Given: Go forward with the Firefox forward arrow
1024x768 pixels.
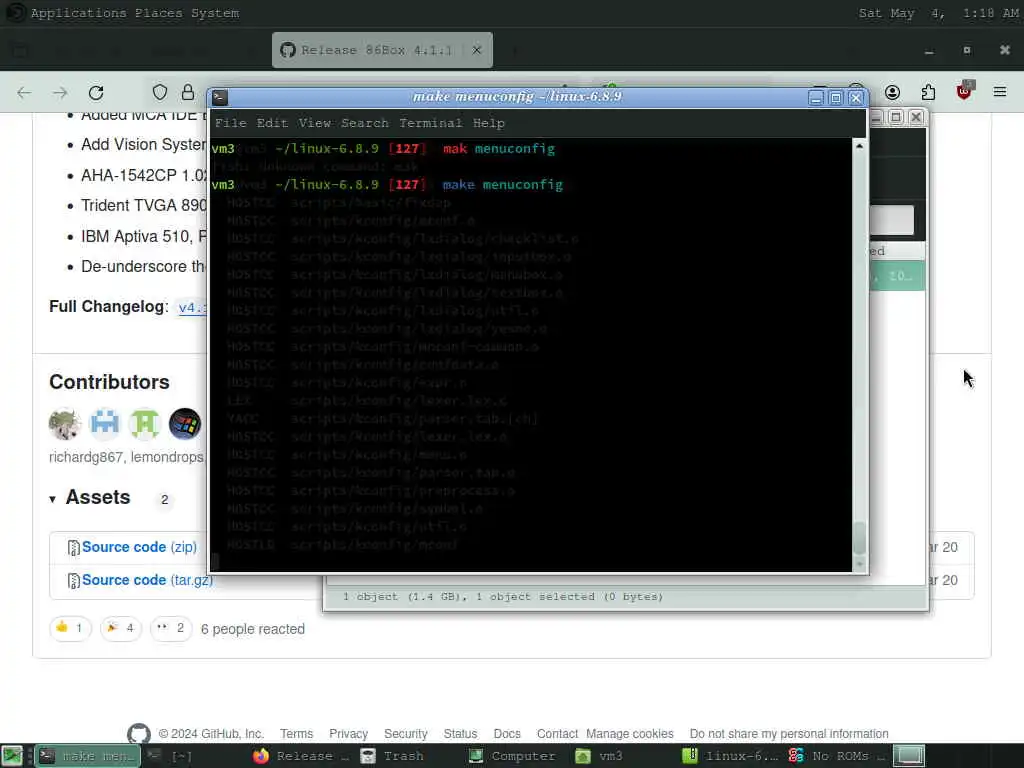Looking at the screenshot, I should click(x=60, y=93).
